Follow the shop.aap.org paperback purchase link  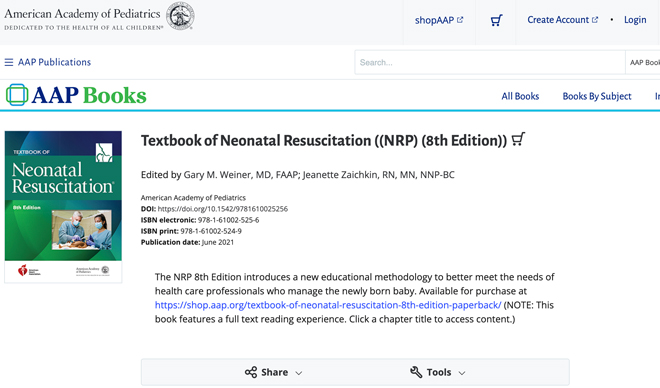(x=328, y=305)
